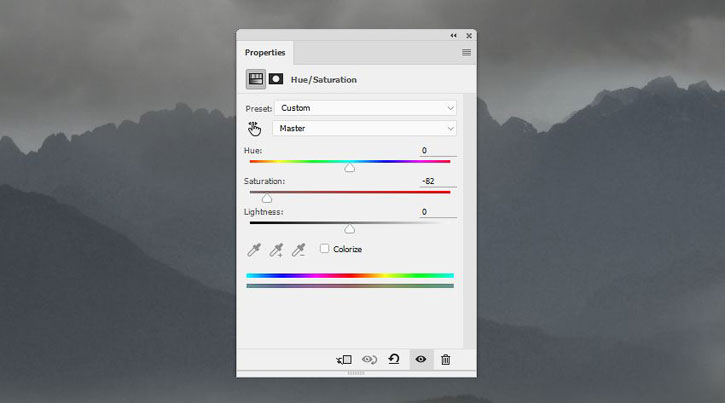Click the Hue value field
The width and height of the screenshot is (725, 403).
438,151
